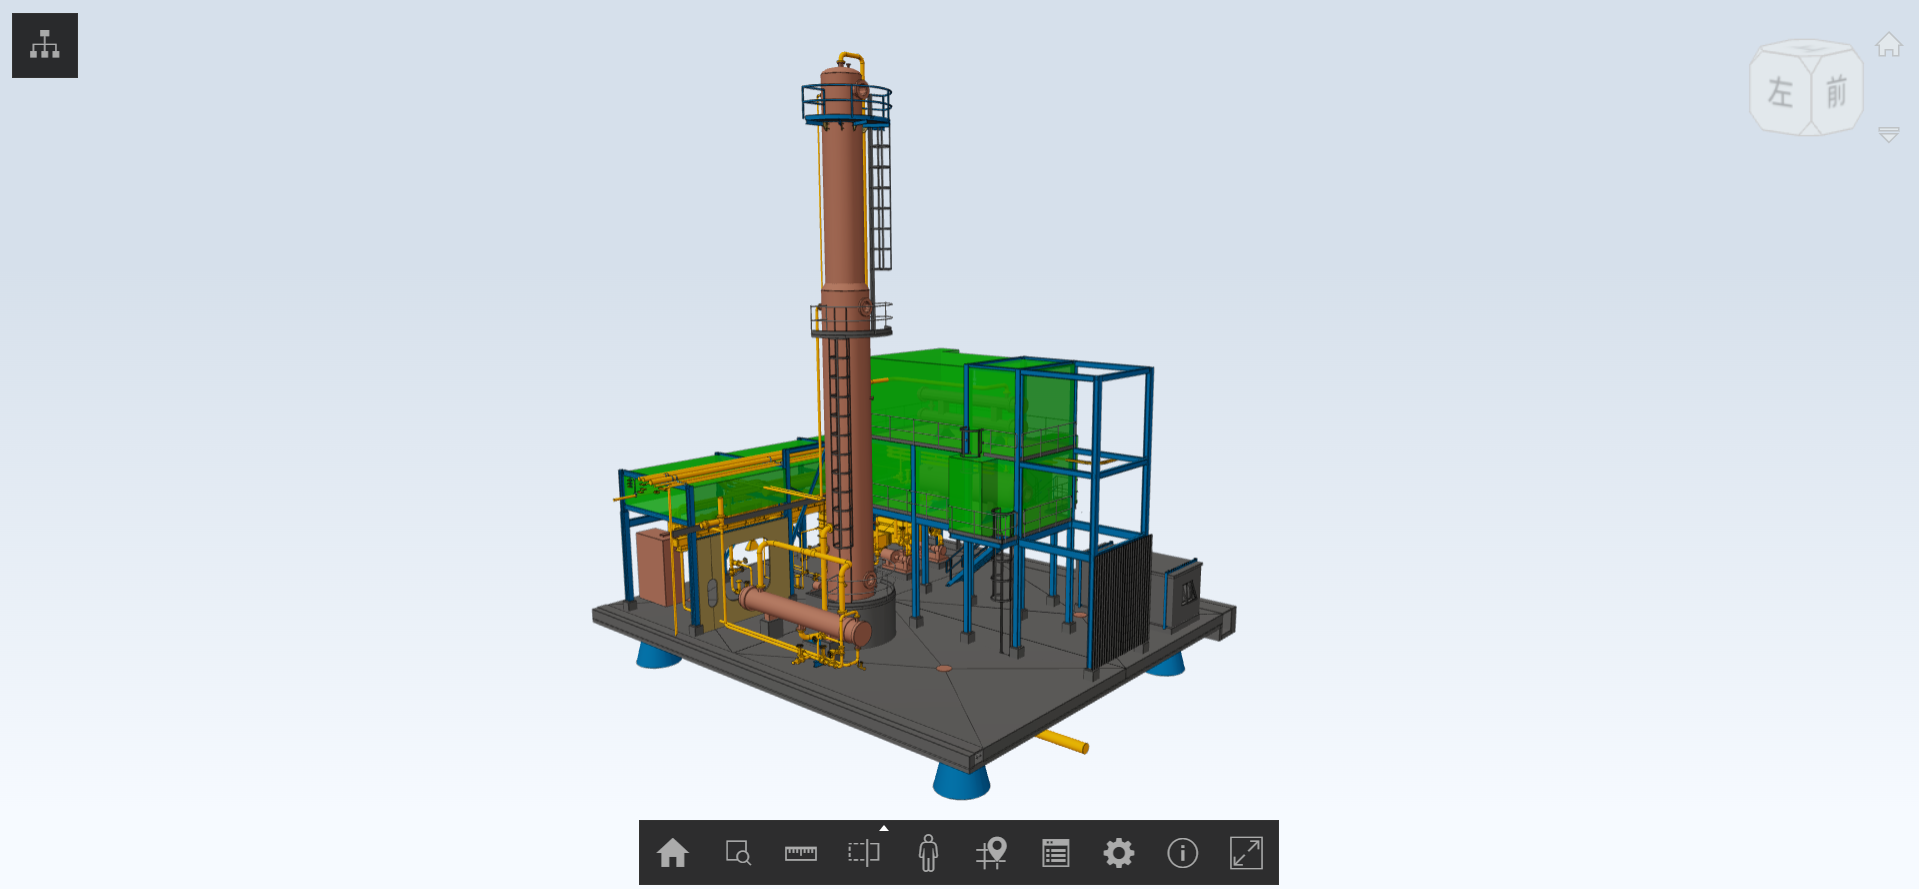Select the blue support foot at front corner
1919x889 pixels.
tap(961, 780)
